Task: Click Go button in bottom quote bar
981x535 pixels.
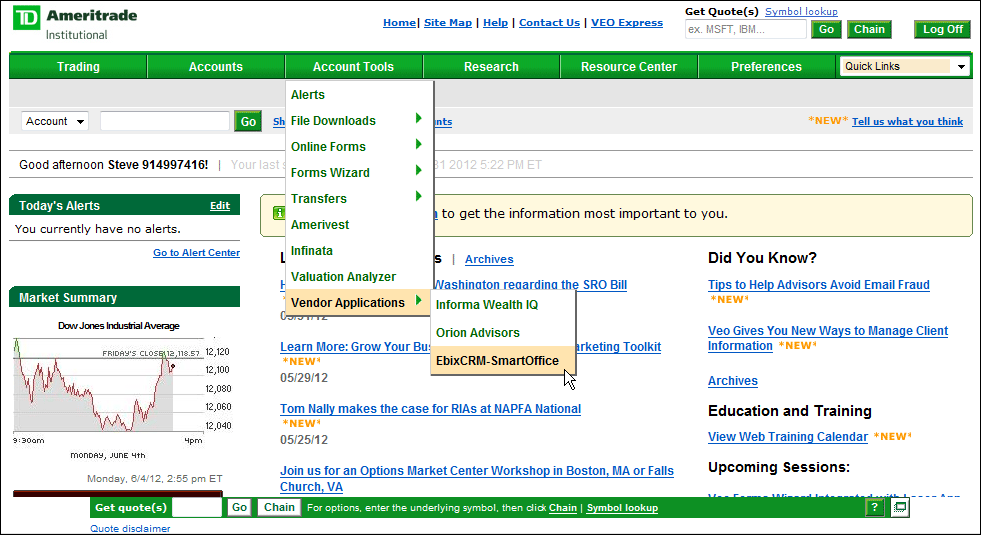Action: (x=239, y=507)
